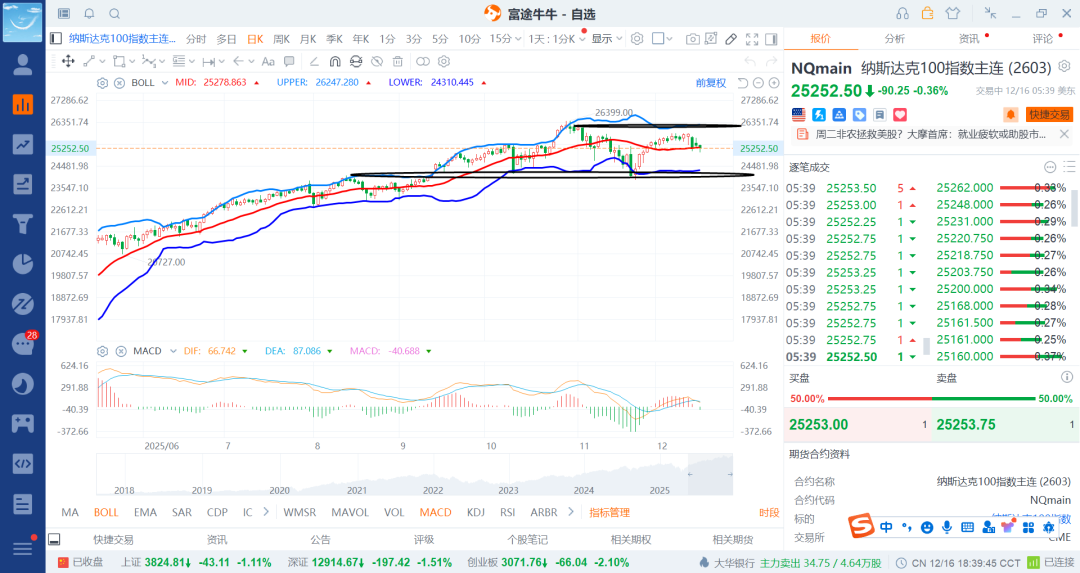Take a chart screenshot with camera icon
This screenshot has width=1080, height=573.
click(692, 39)
